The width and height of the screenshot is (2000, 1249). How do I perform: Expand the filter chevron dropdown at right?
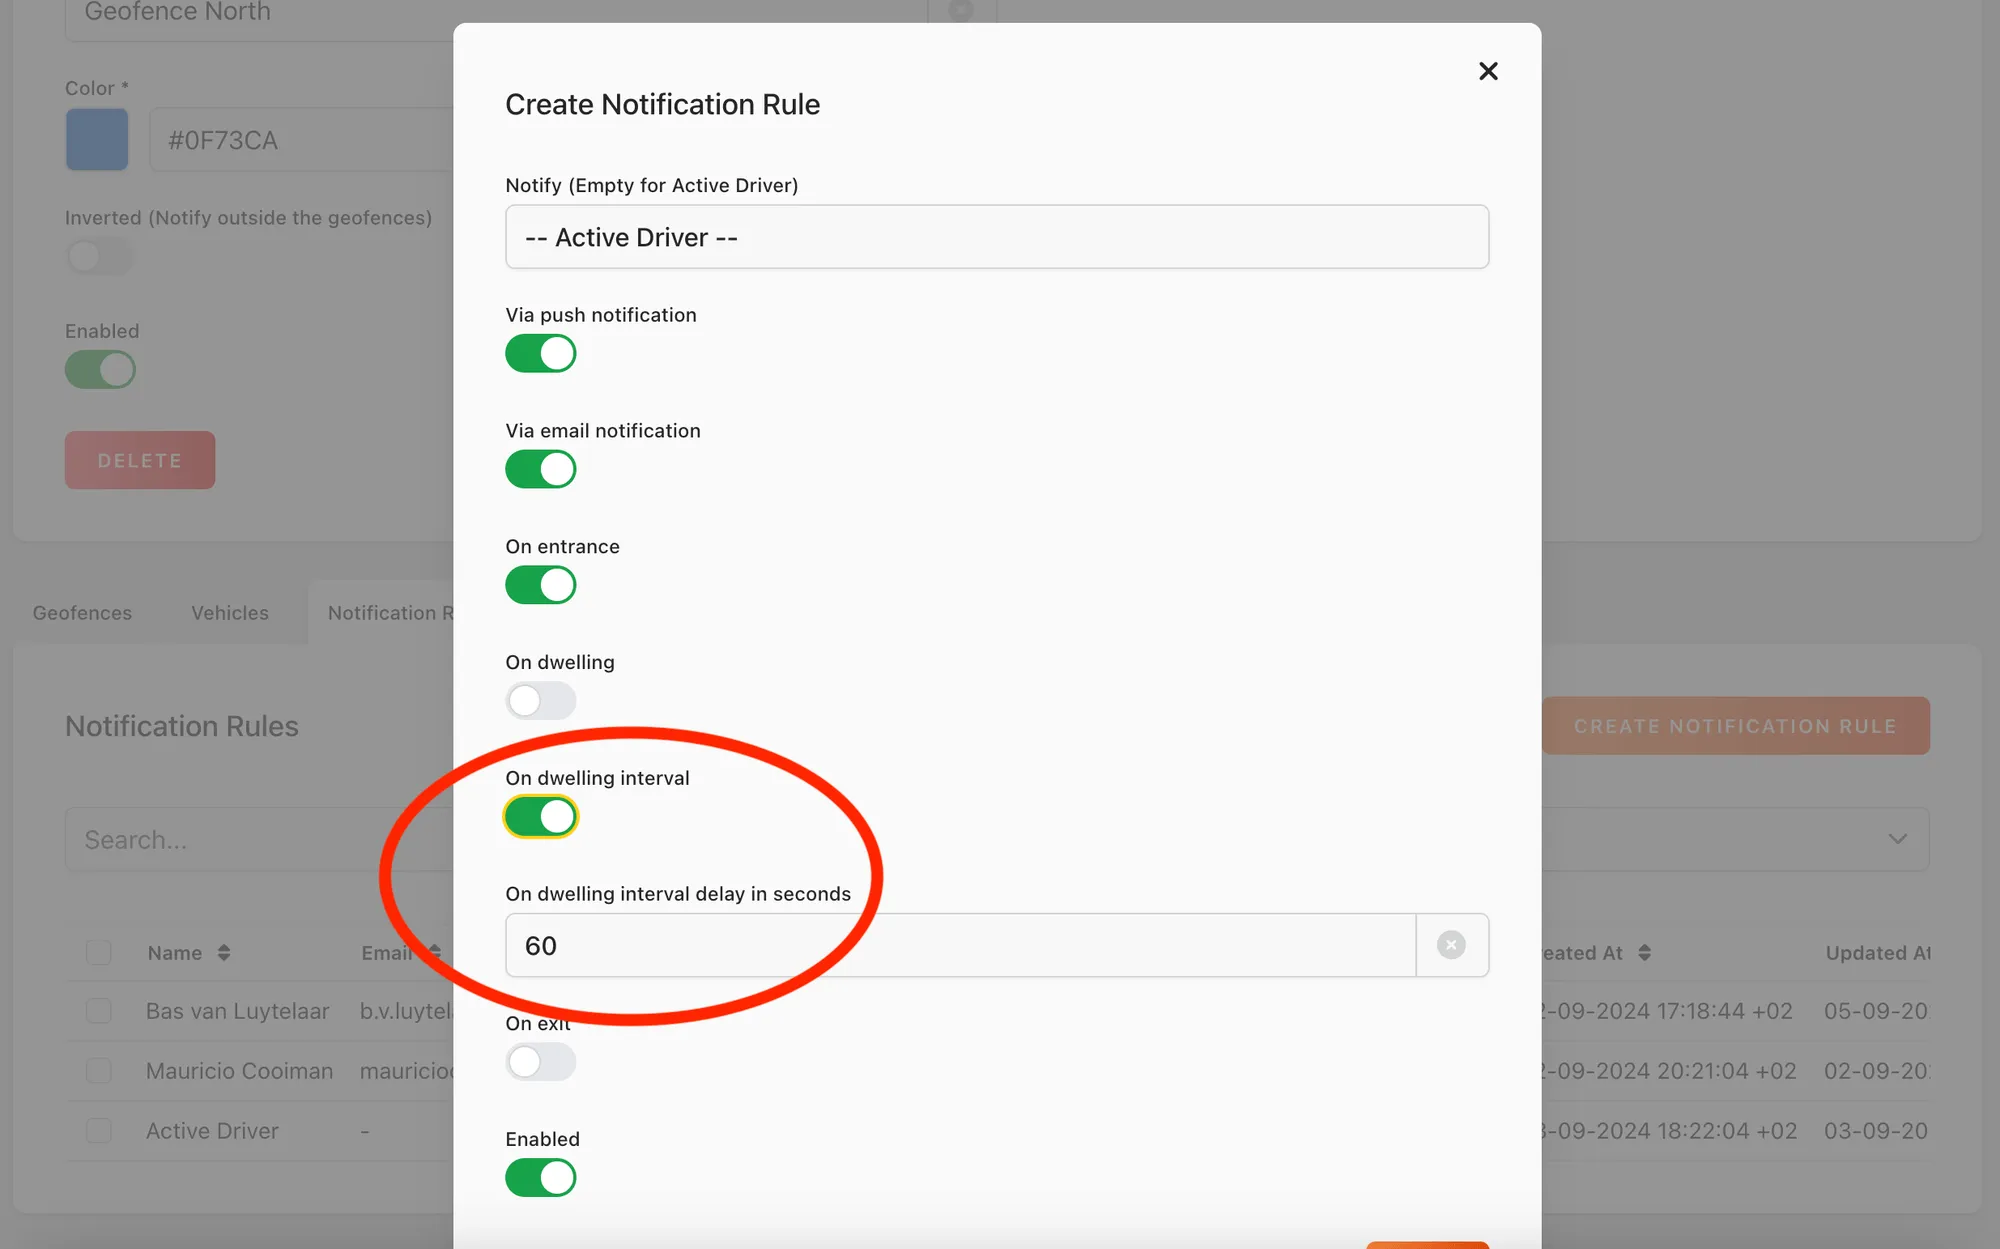[x=1897, y=839]
